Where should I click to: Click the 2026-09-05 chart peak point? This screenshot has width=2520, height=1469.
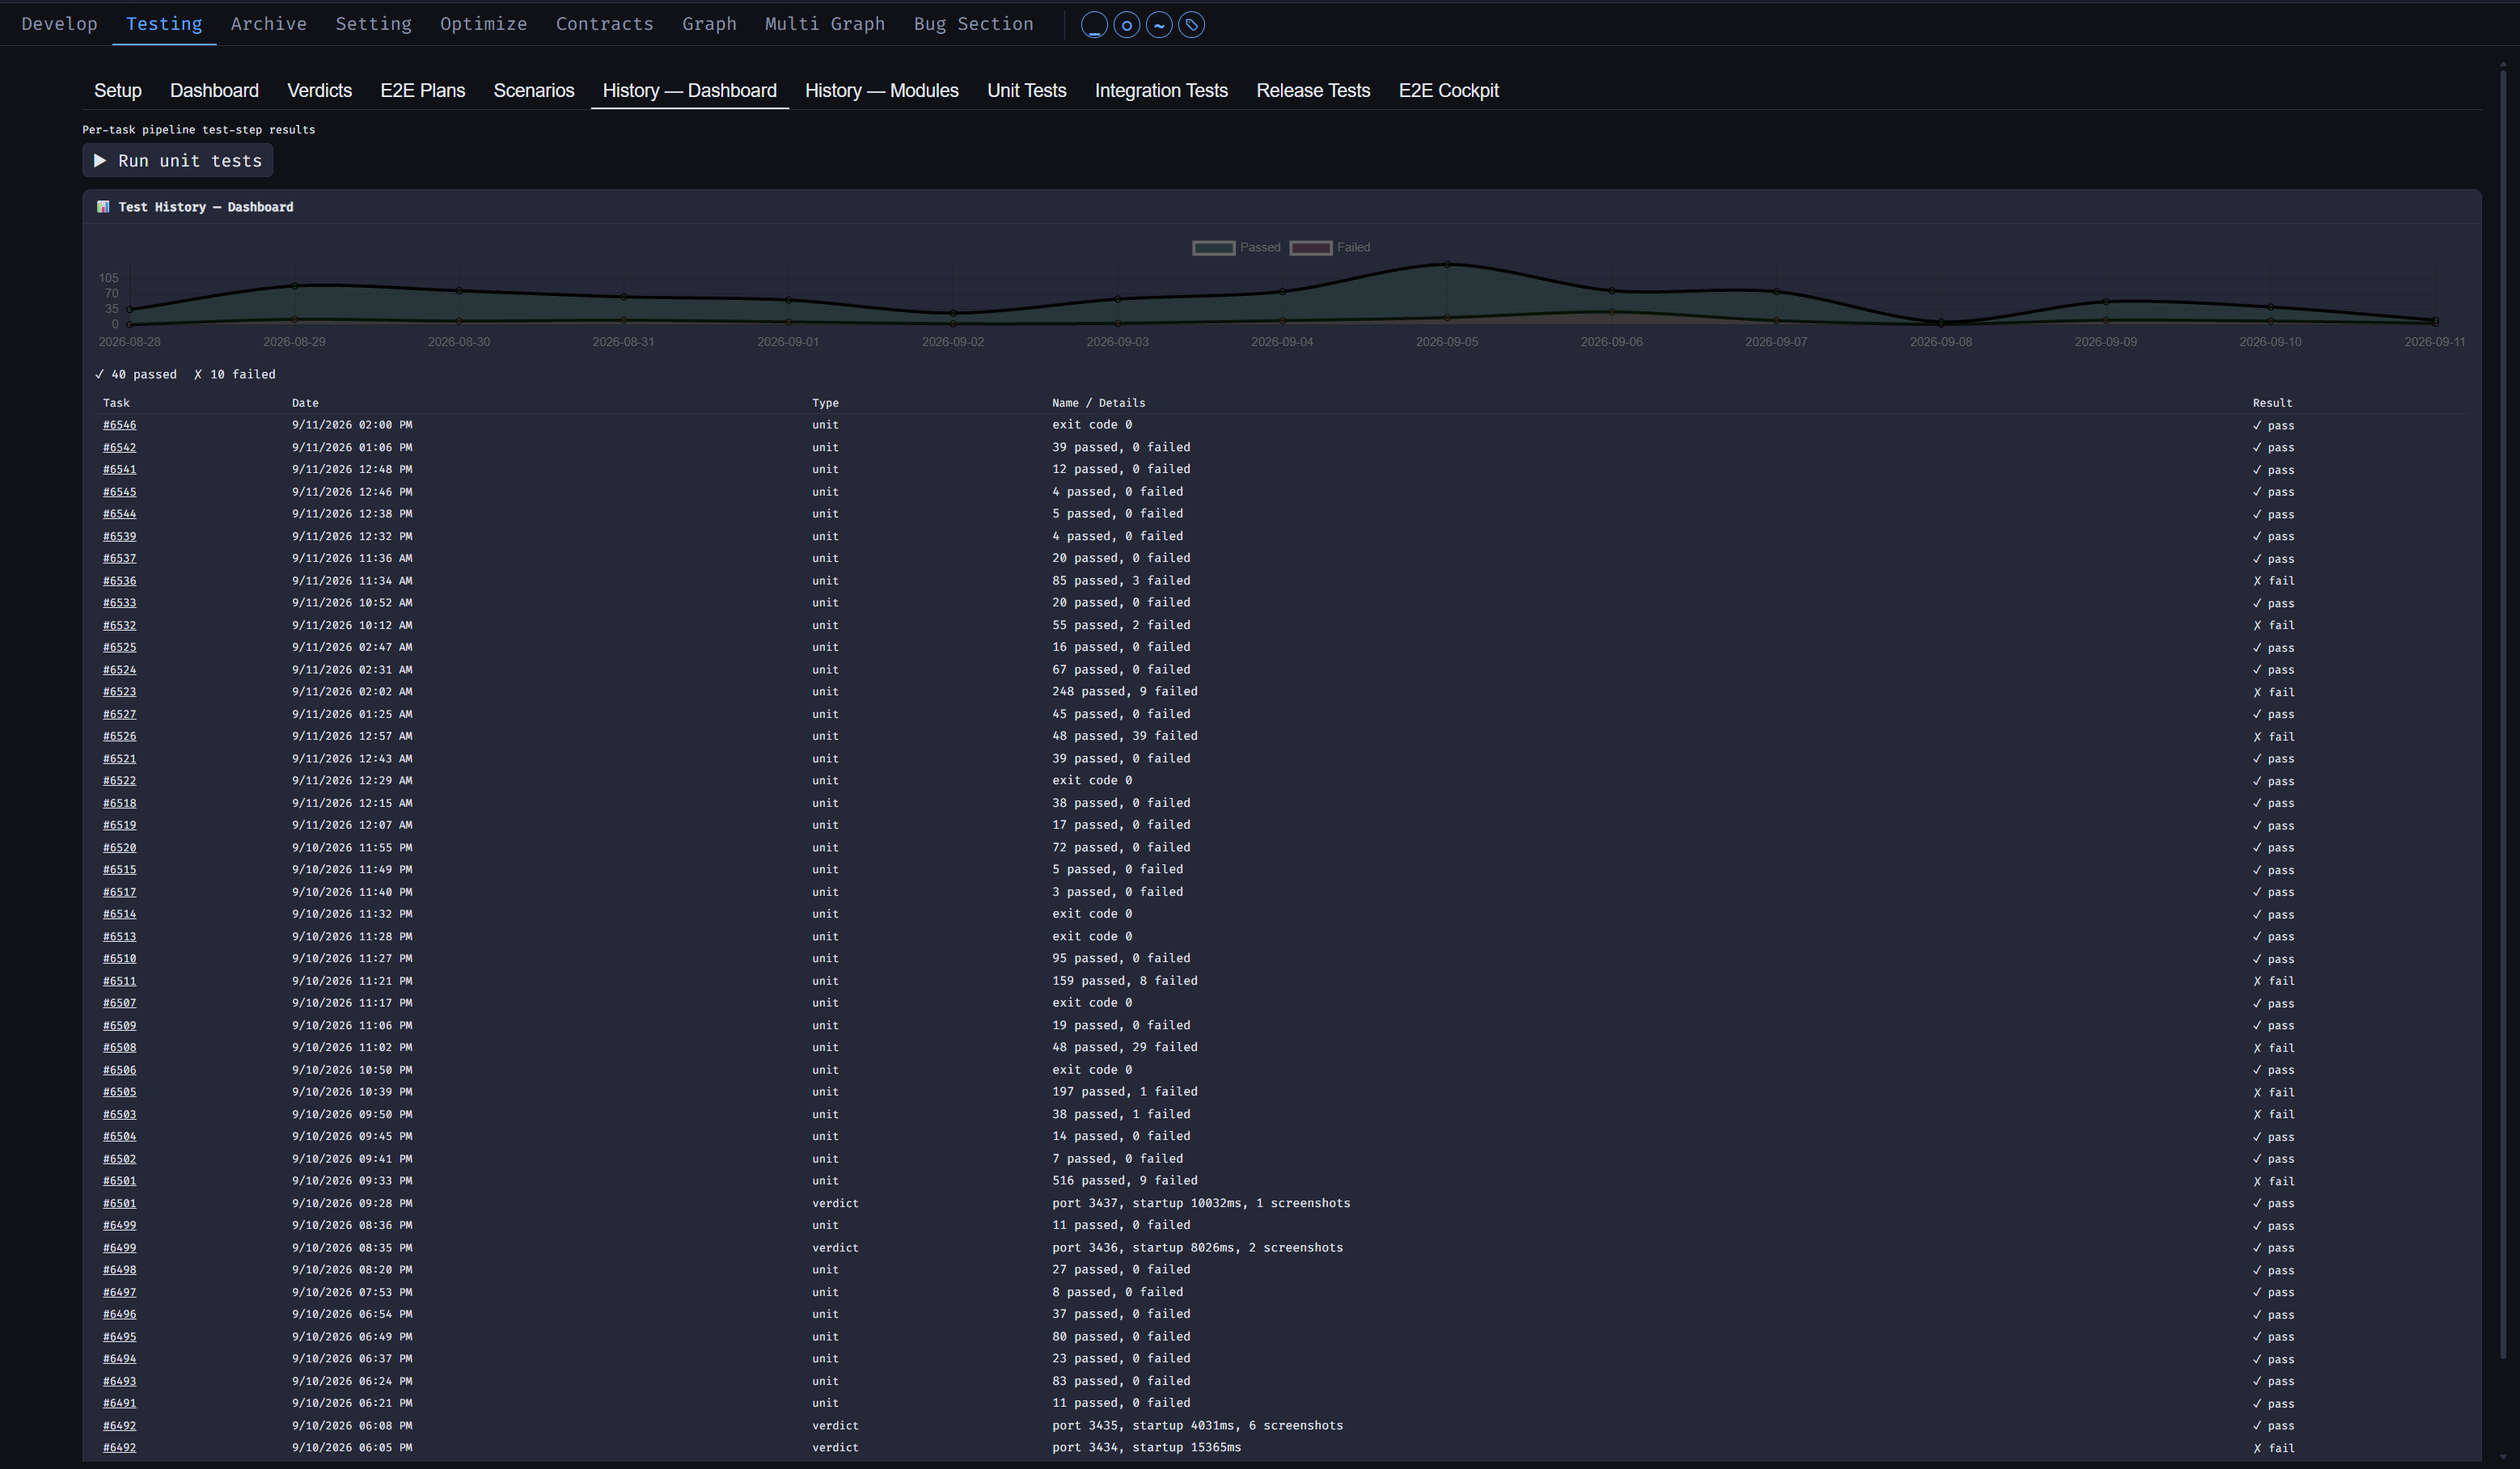[1447, 265]
